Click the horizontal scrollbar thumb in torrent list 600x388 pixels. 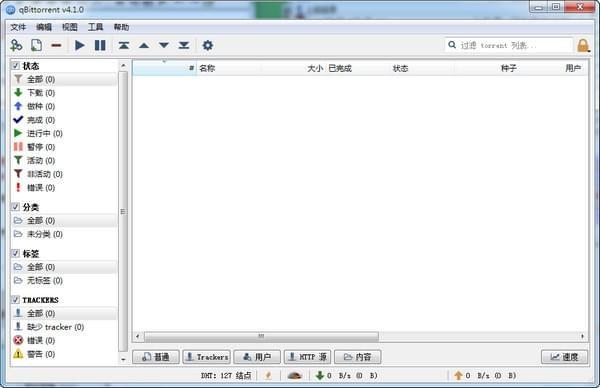pos(261,336)
